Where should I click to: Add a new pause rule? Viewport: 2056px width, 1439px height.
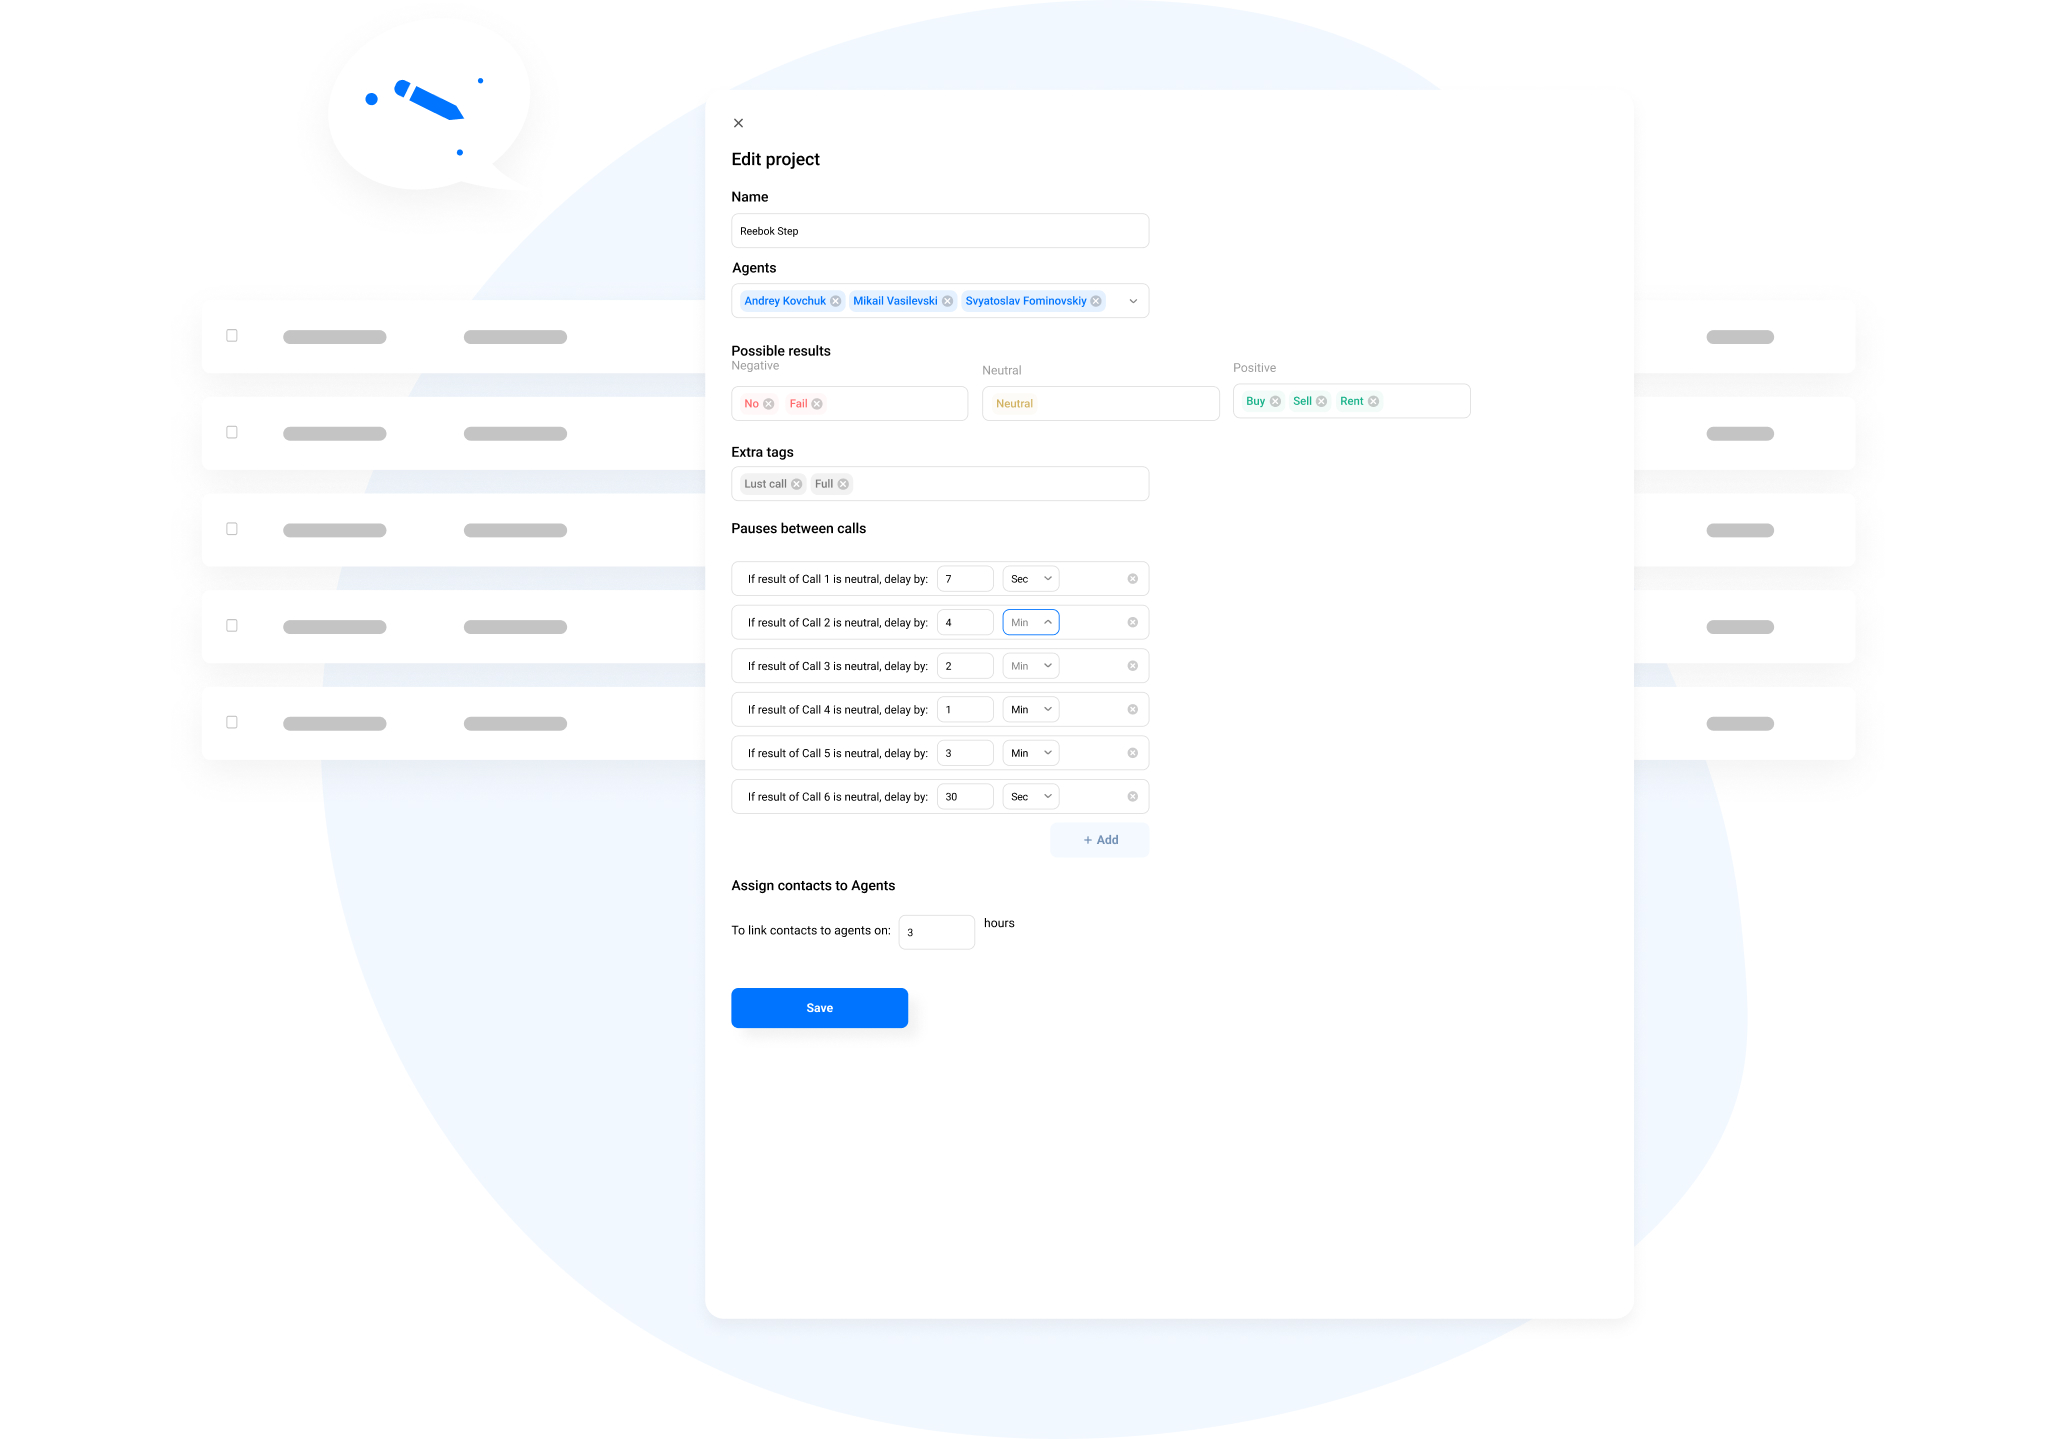pos(1099,840)
